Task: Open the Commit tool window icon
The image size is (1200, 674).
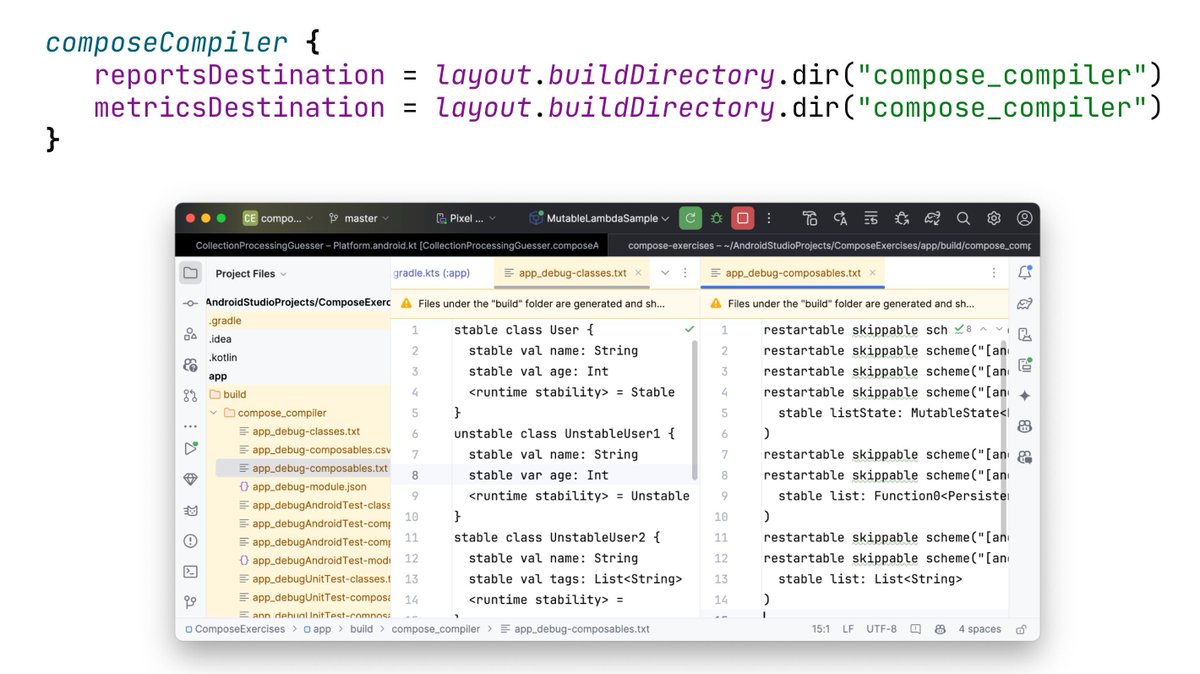Action: pos(190,303)
